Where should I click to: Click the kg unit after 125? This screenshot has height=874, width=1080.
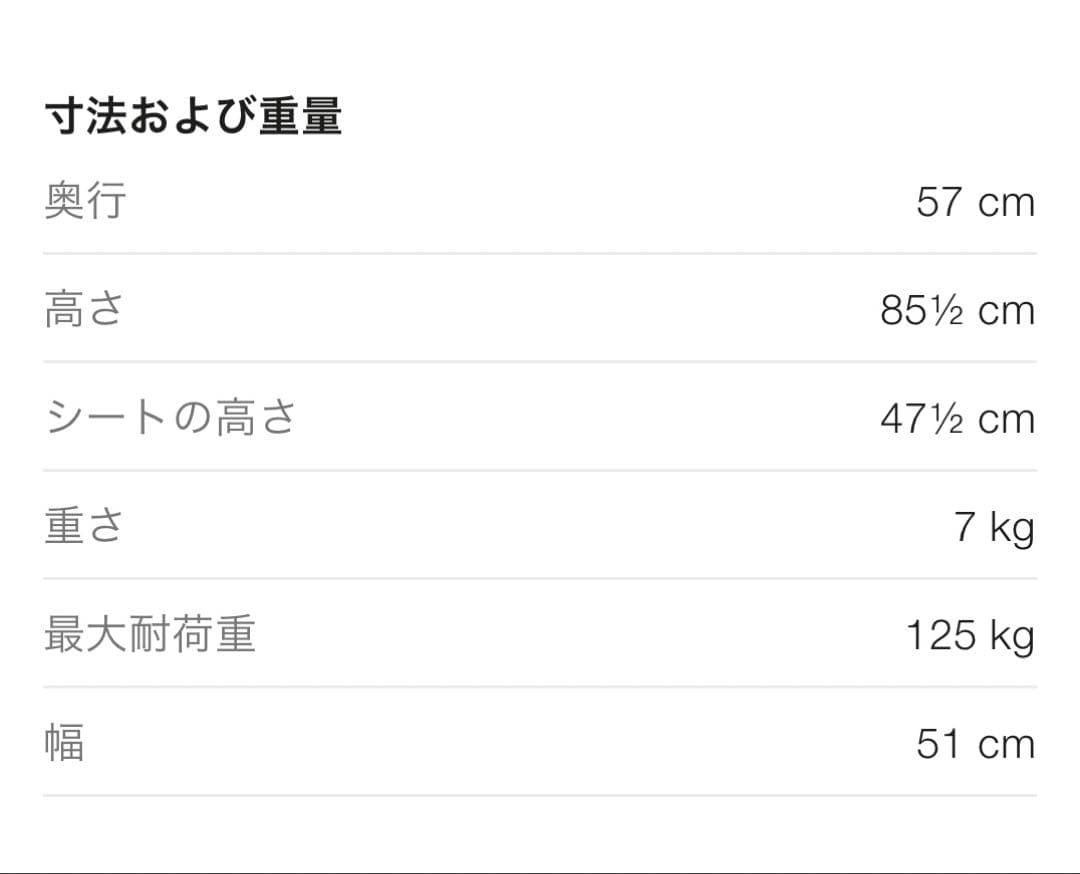(1012, 637)
